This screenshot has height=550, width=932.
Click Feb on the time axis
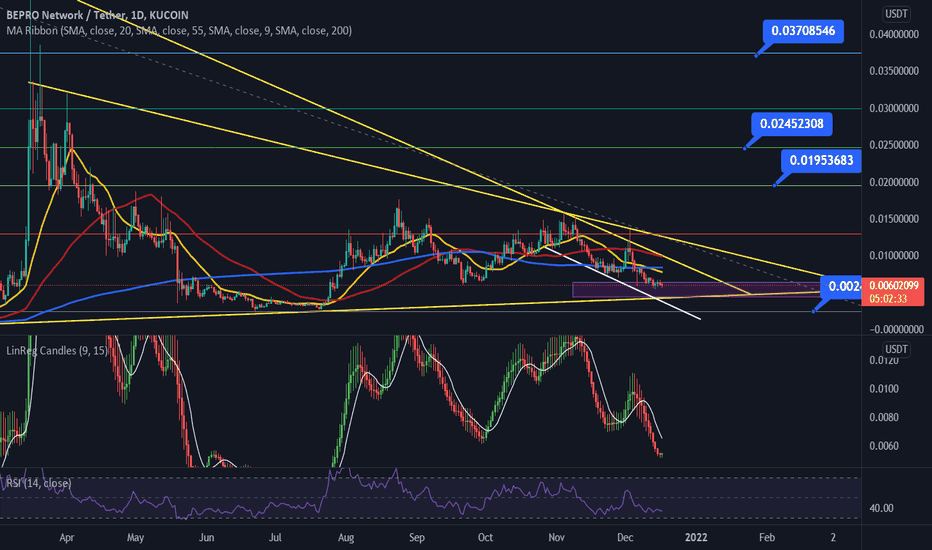(x=767, y=538)
